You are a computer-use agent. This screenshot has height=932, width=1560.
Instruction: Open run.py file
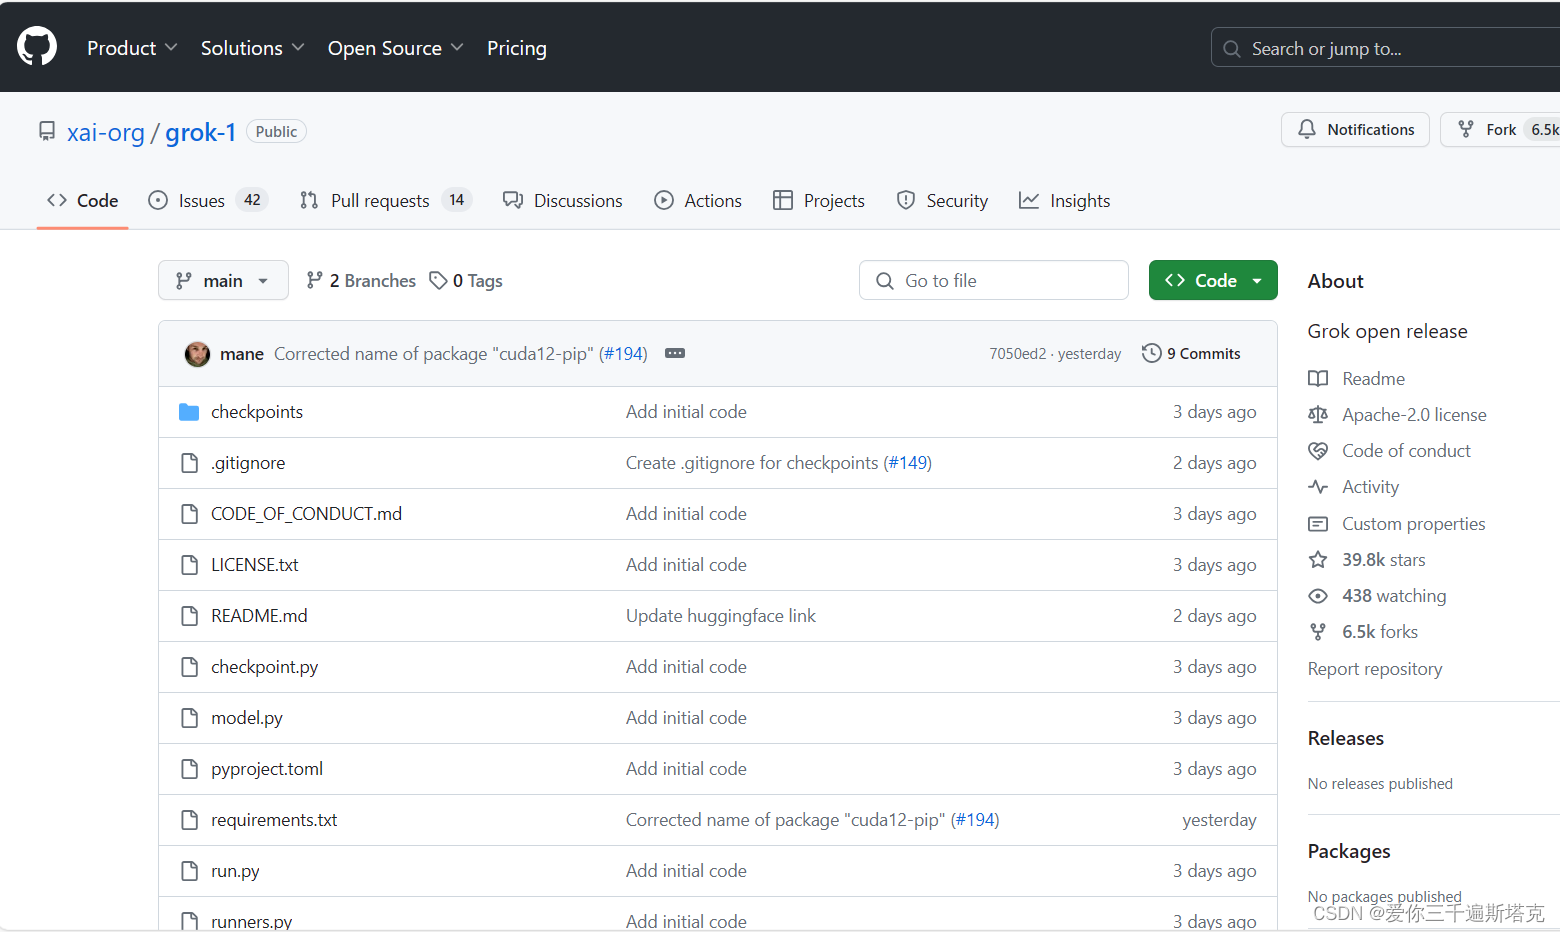(235, 871)
